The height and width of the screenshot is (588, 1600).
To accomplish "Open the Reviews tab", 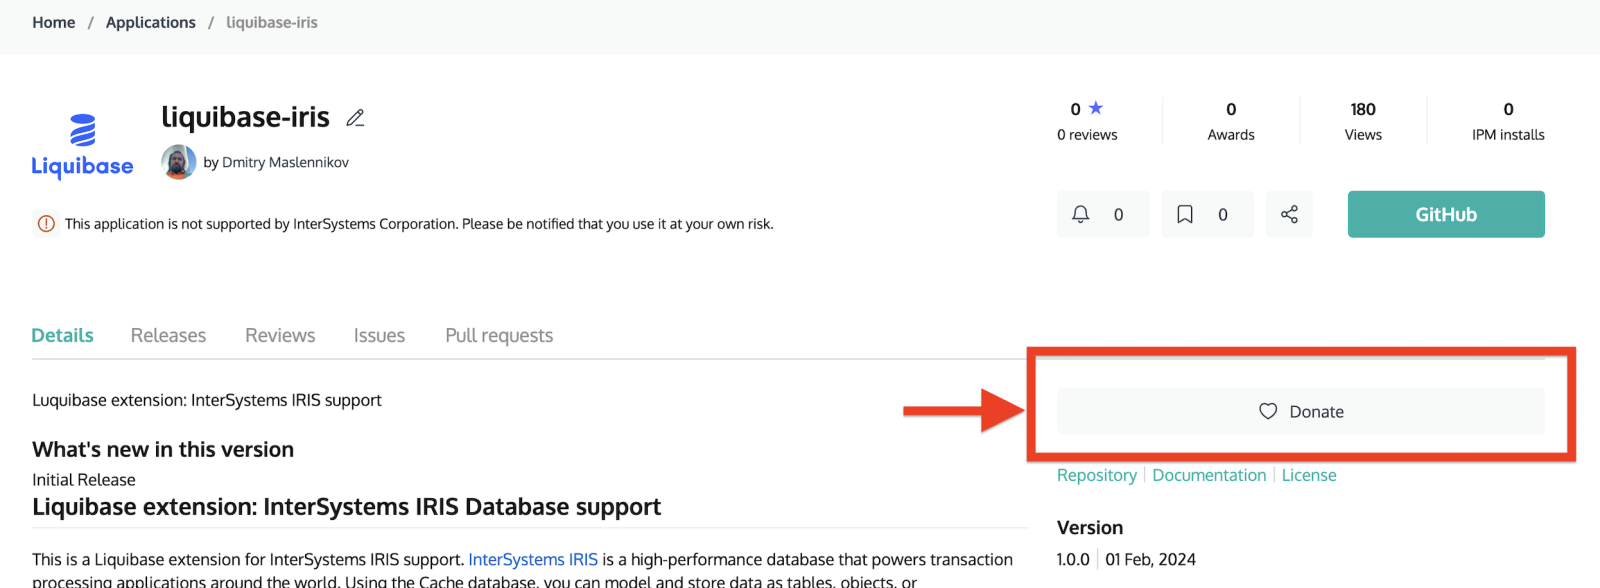I will coord(280,336).
